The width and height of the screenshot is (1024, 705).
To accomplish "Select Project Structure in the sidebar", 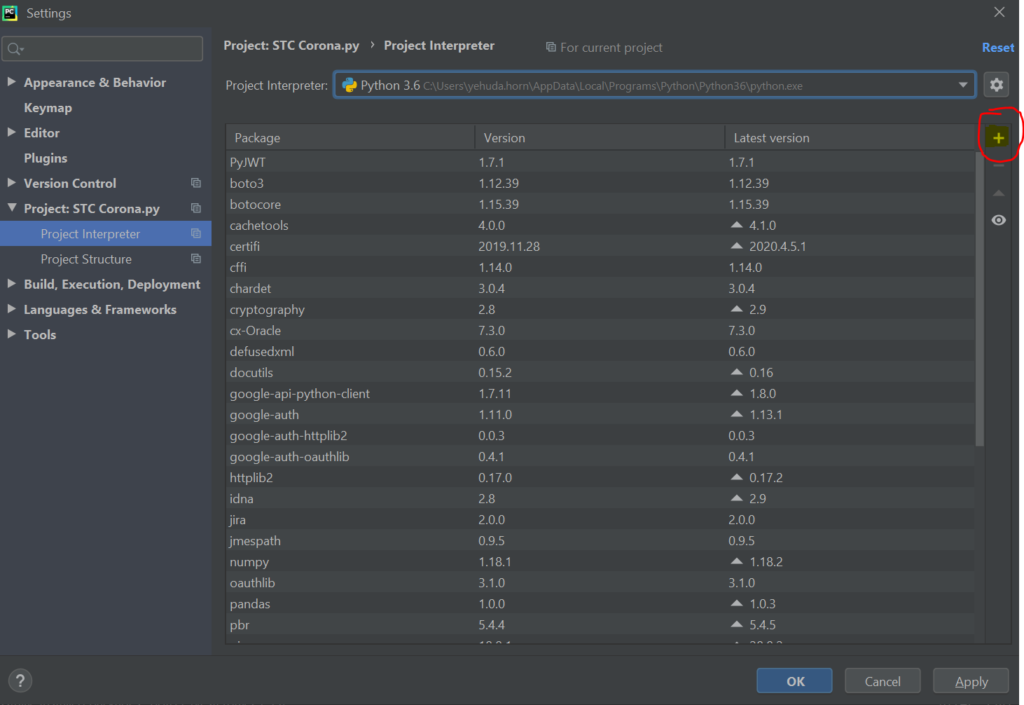I will [x=86, y=259].
